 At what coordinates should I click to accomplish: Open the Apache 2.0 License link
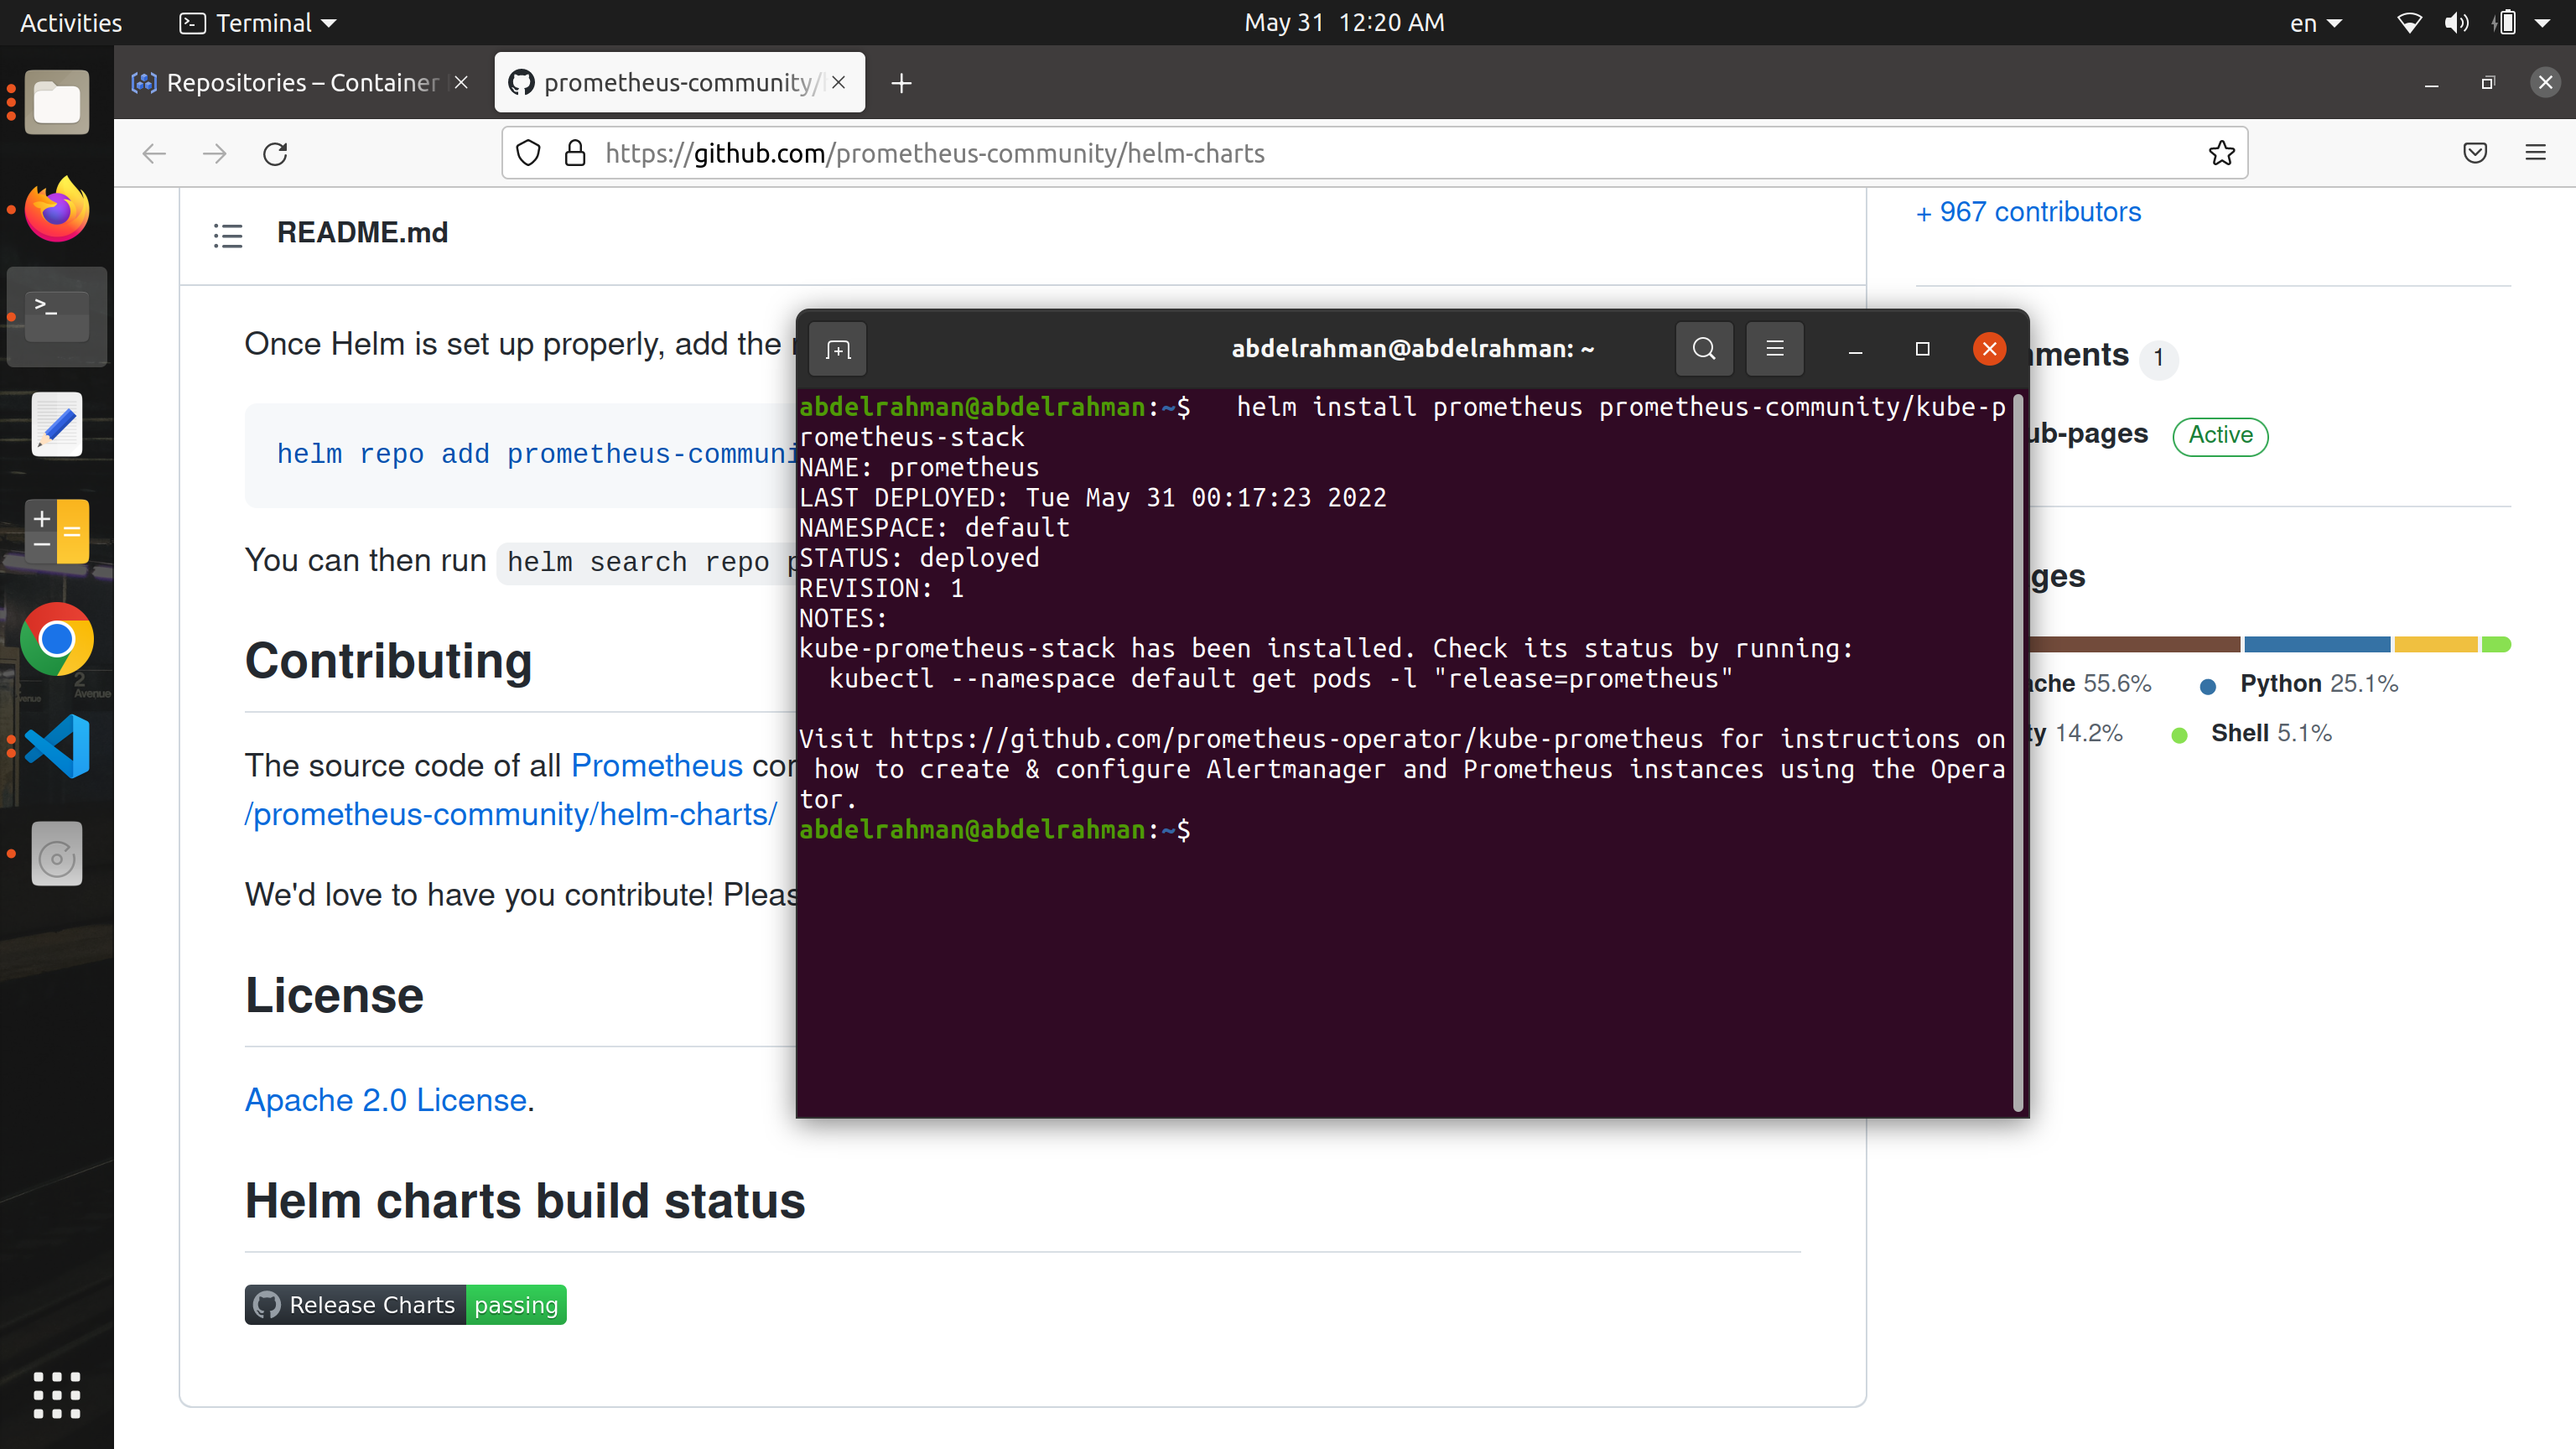coord(383,1100)
